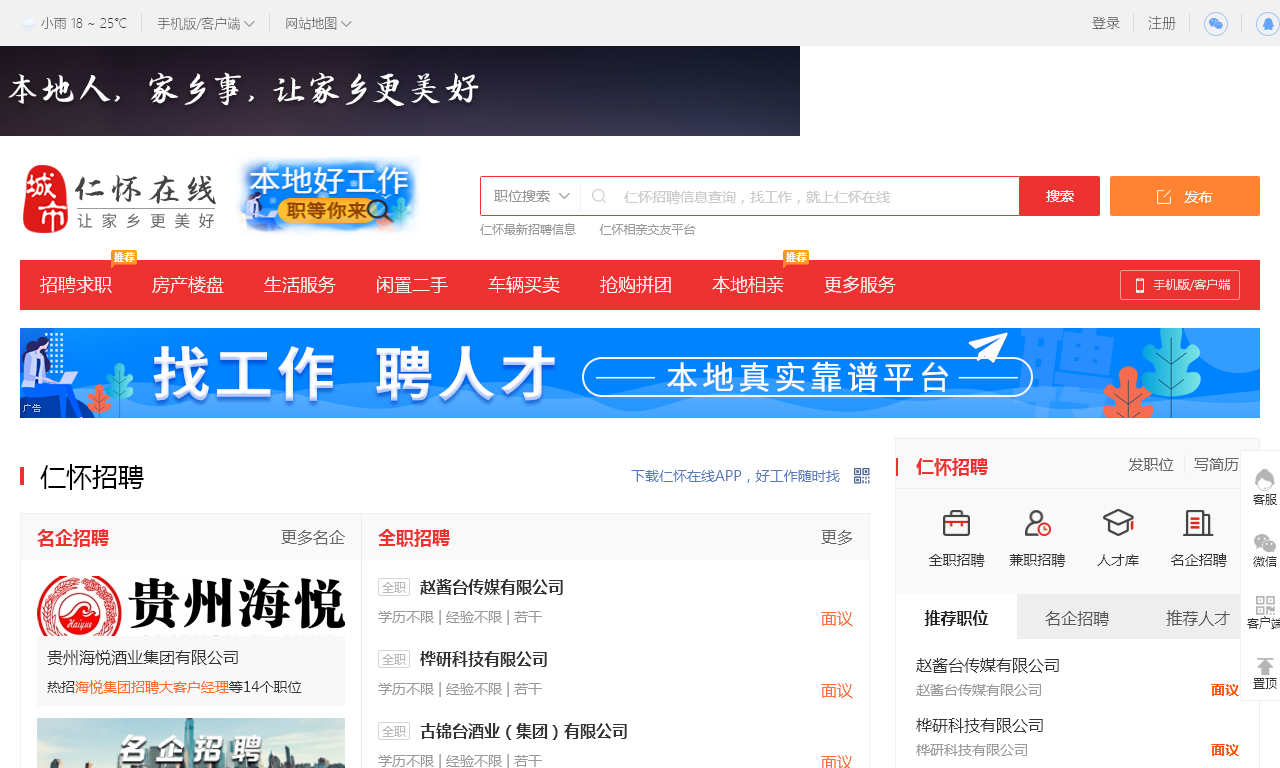Open the 人才库 graduation cap icon
This screenshot has height=768, width=1280.
[x=1117, y=523]
